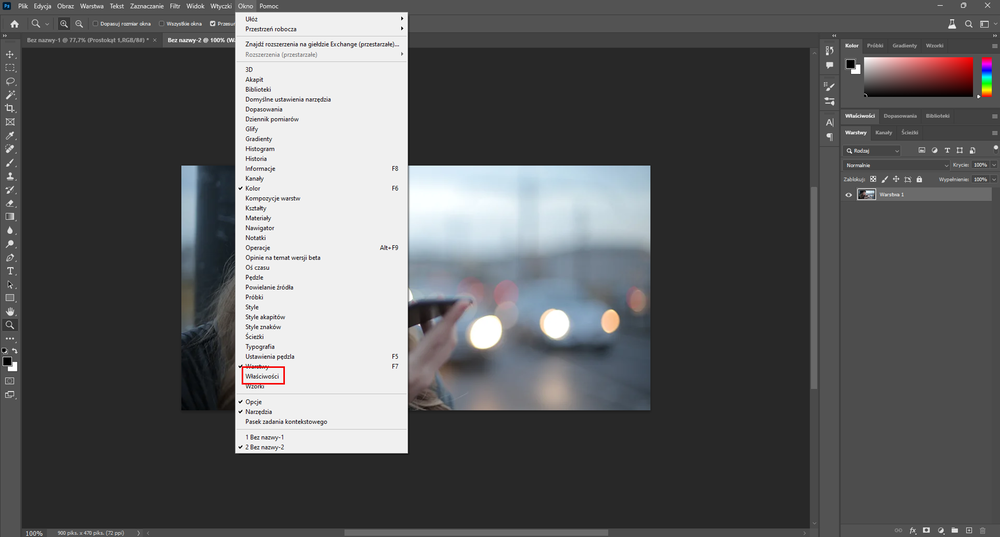
Task: Choose Pasek zadania kontekstowego entry
Action: tap(321, 422)
